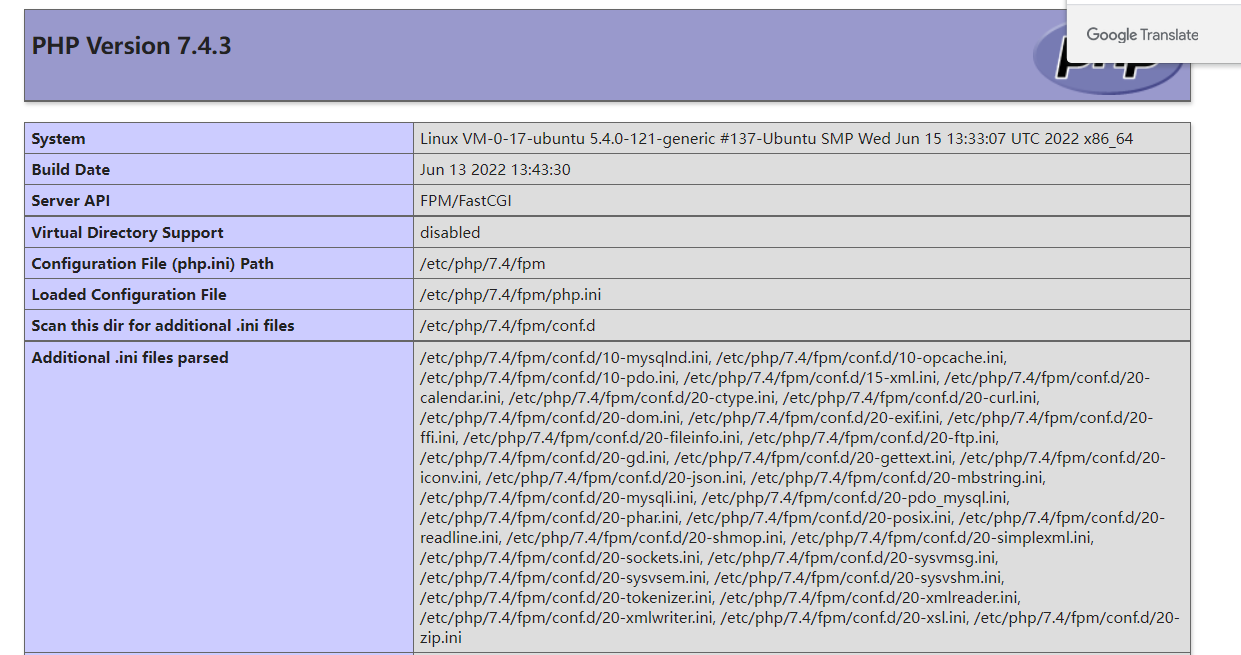Viewport: 1241px width, 655px height.
Task: Click the Google Translate popup
Action: pos(1154,33)
